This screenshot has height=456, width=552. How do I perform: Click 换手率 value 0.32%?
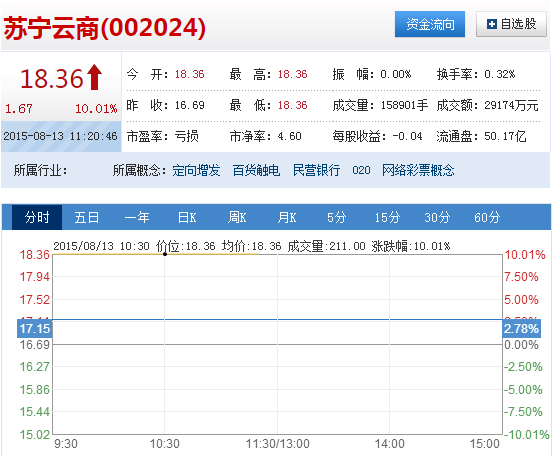pyautogui.click(x=500, y=74)
